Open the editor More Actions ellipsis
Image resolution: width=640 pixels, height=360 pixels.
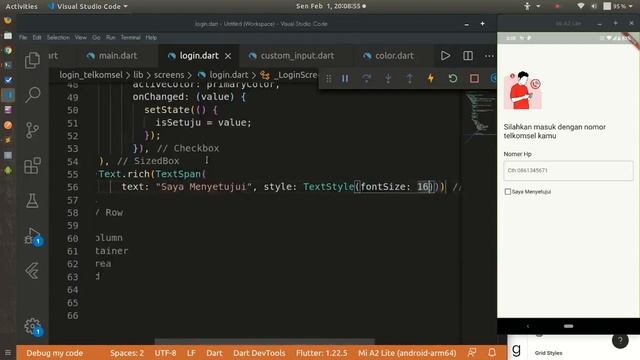point(489,56)
